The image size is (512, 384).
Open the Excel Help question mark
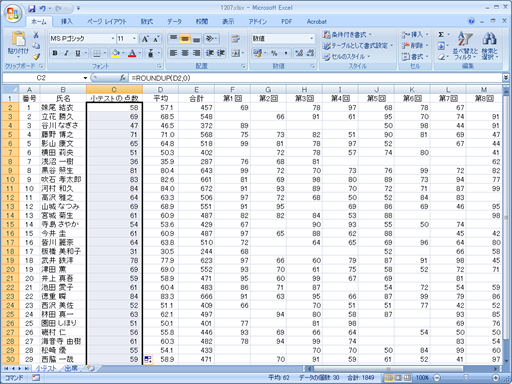pyautogui.click(x=471, y=21)
